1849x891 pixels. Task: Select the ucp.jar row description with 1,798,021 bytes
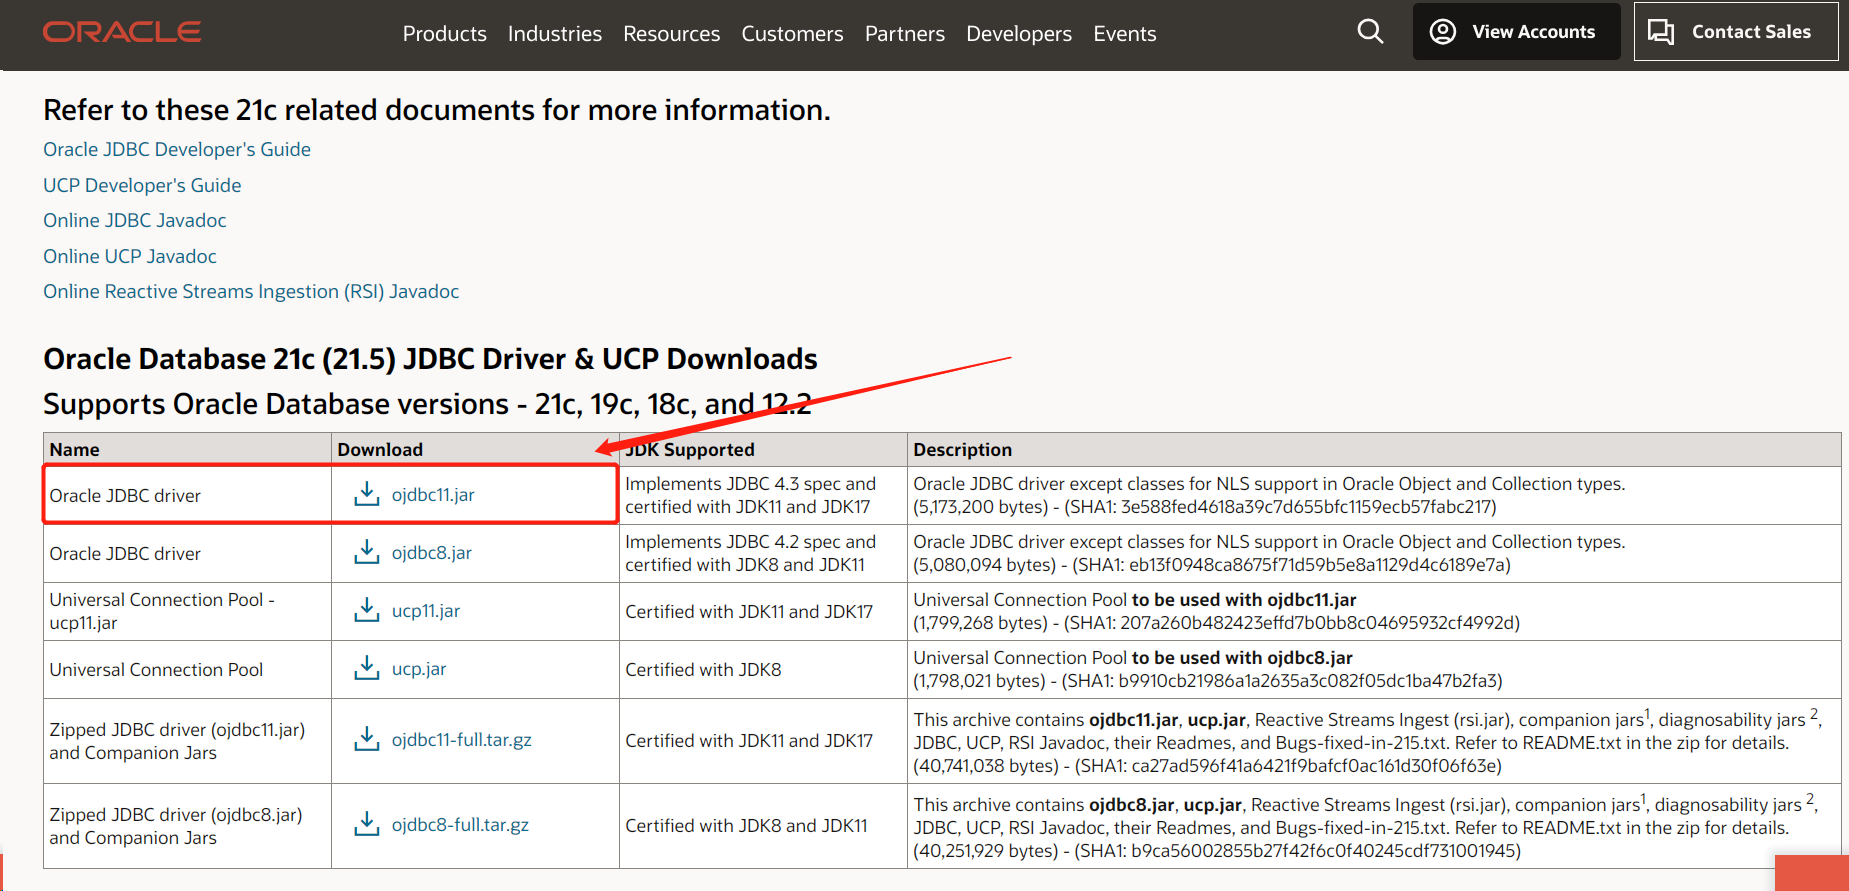(1374, 669)
